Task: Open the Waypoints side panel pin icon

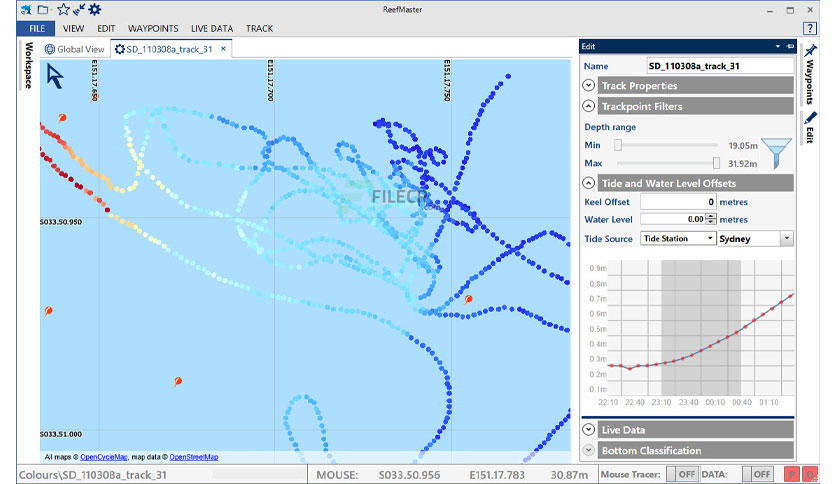Action: (x=810, y=51)
